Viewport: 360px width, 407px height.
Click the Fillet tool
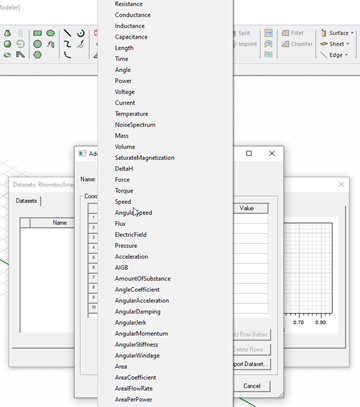293,33
